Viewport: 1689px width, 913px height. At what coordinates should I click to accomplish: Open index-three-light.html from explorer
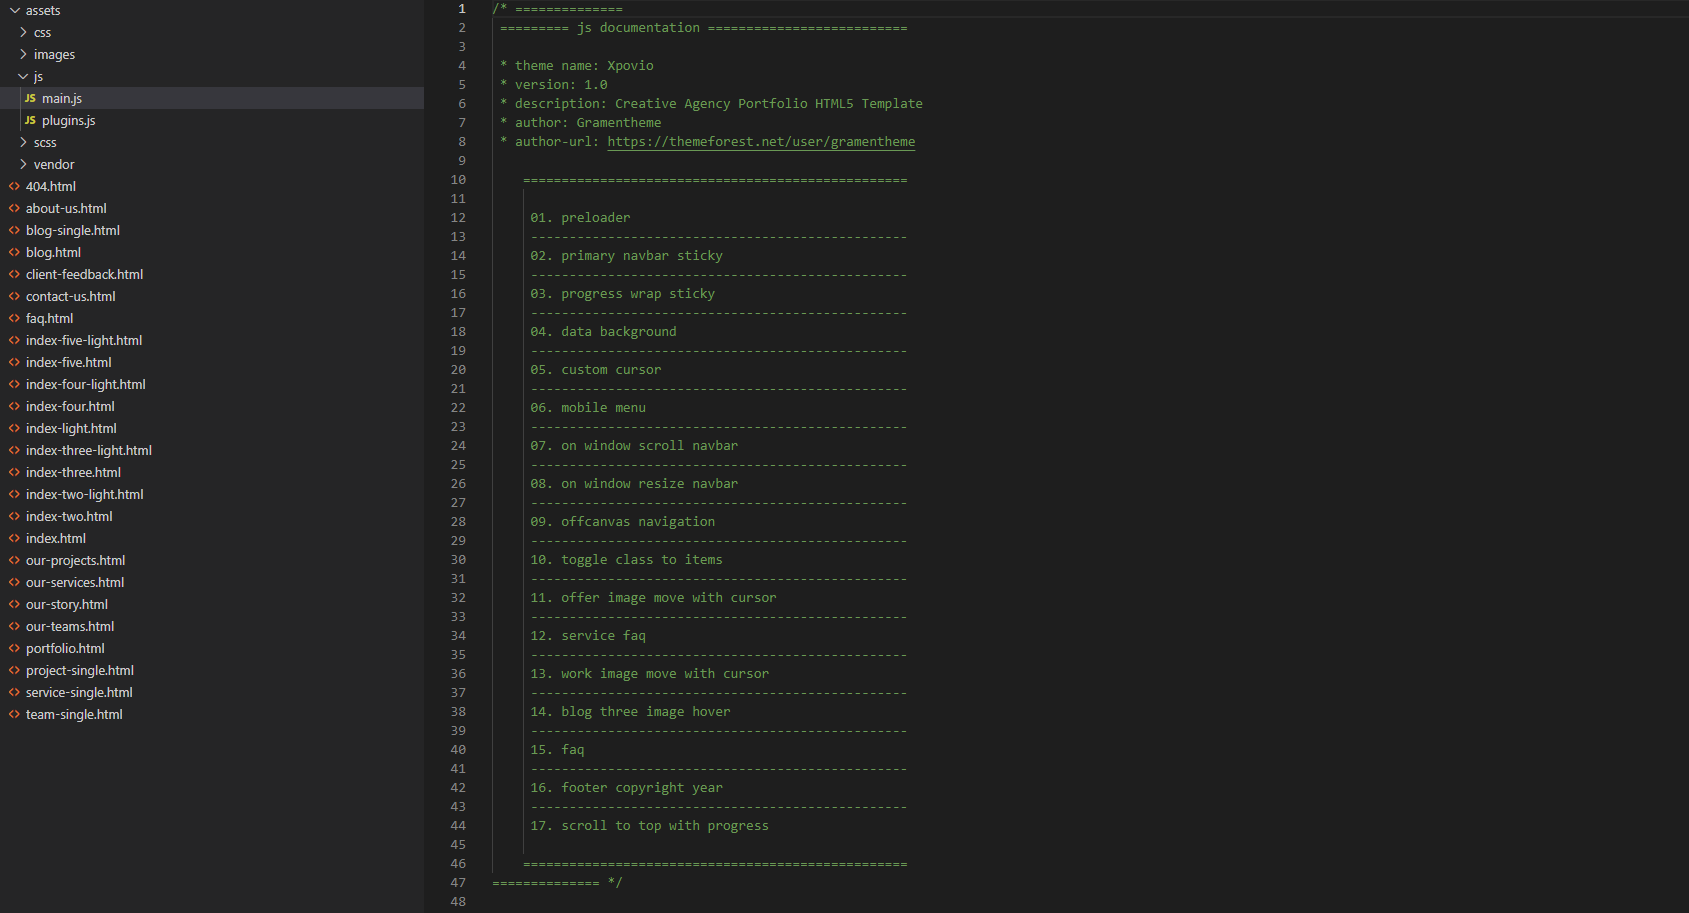[x=88, y=450]
